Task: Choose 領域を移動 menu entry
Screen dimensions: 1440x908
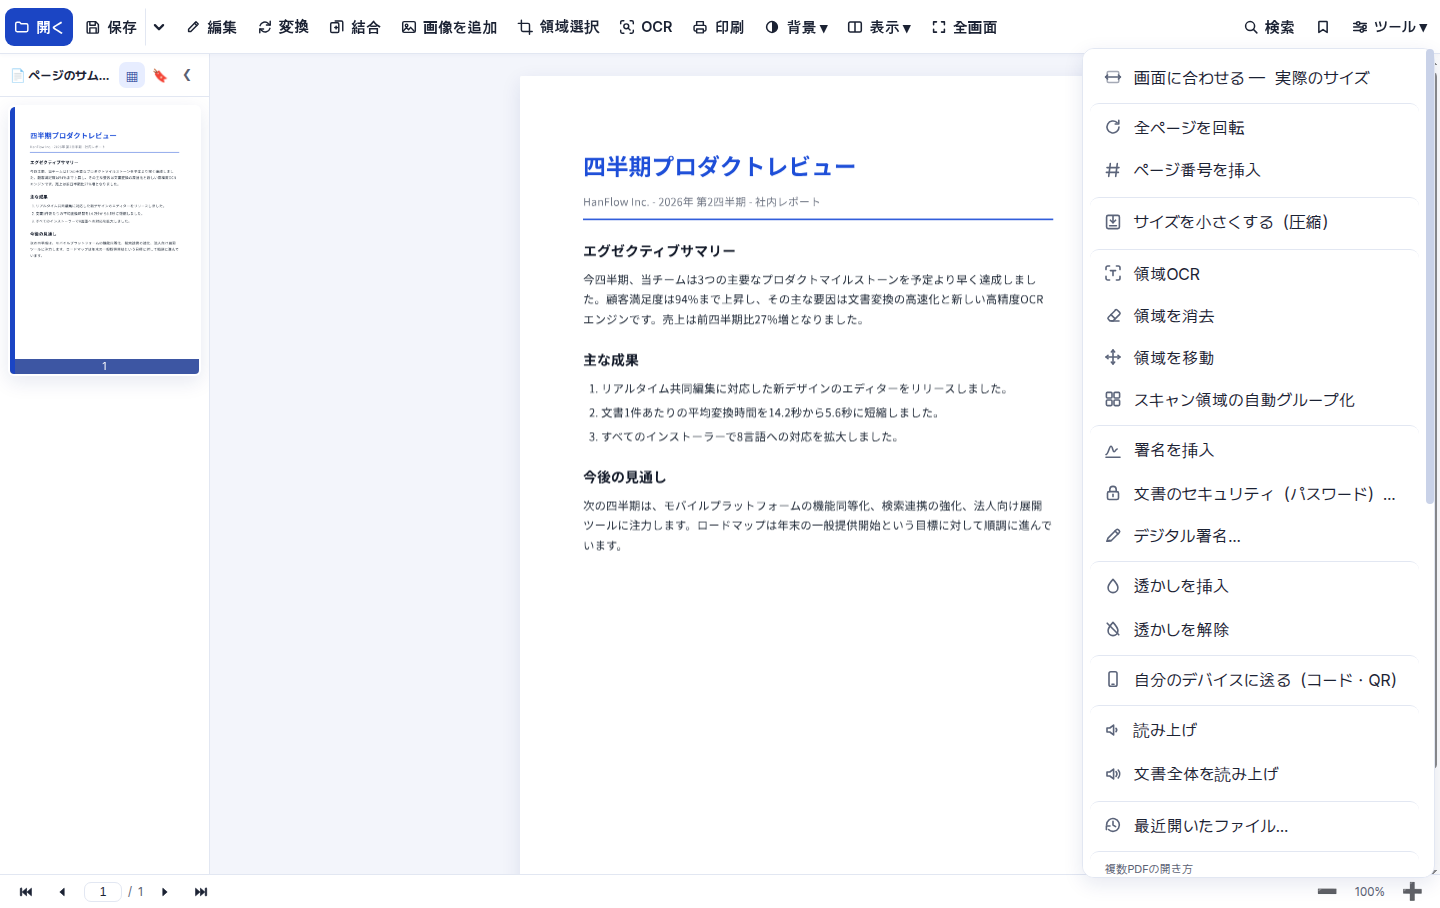Action: click(x=1254, y=358)
